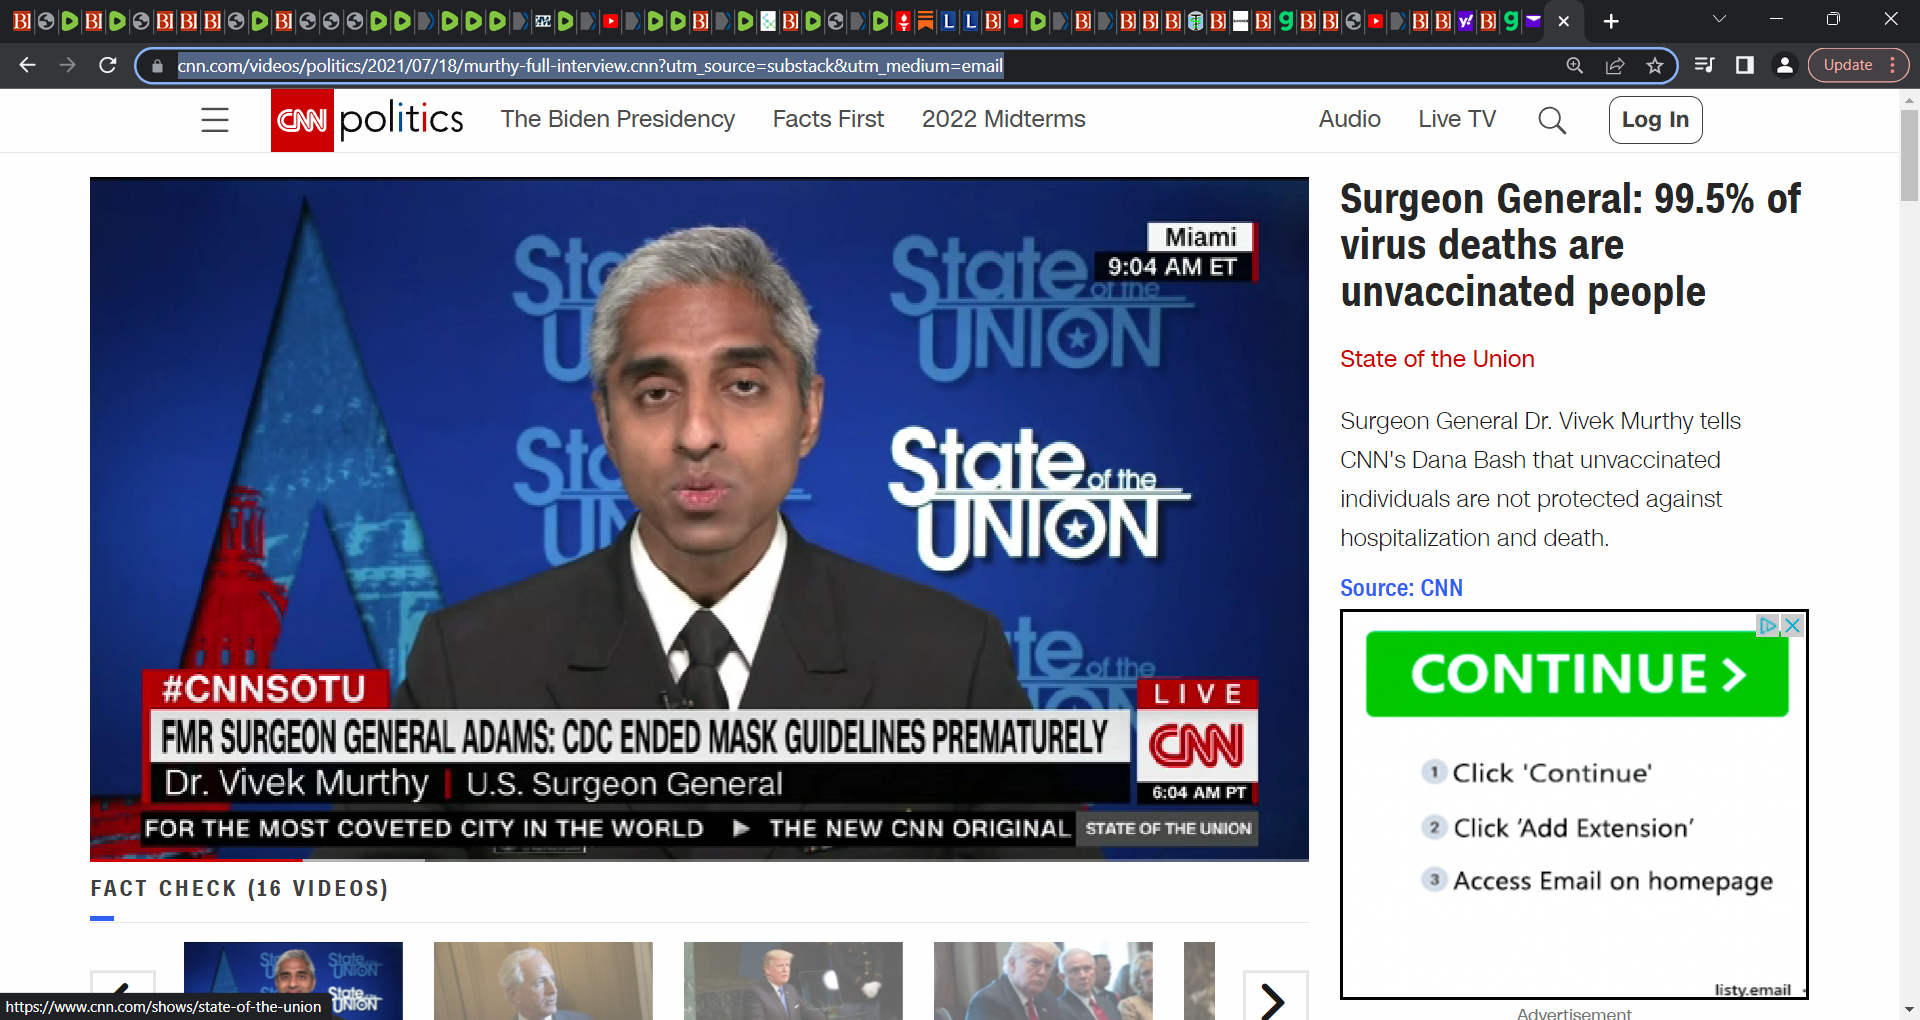Click the address bar URL field

[860, 66]
